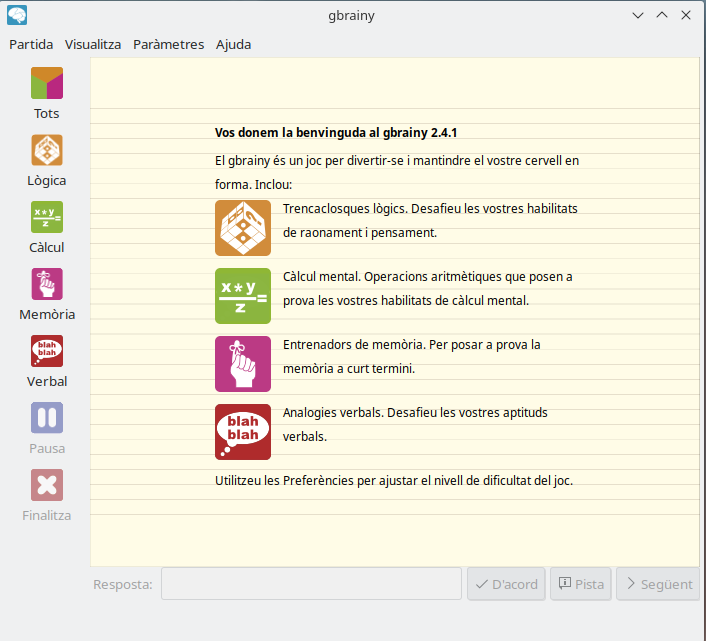The height and width of the screenshot is (641, 706).
Task: Open the Ajuda menu
Action: point(233,45)
